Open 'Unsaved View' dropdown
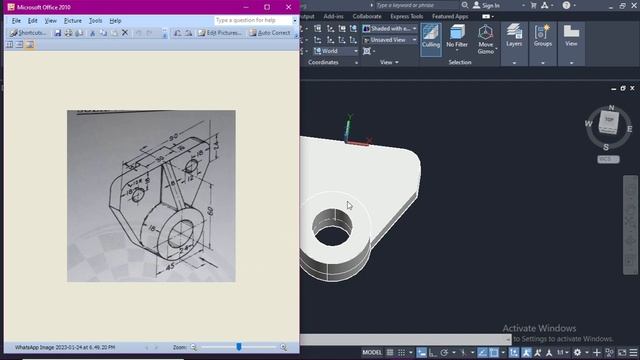This screenshot has height=360, width=640. [390, 40]
